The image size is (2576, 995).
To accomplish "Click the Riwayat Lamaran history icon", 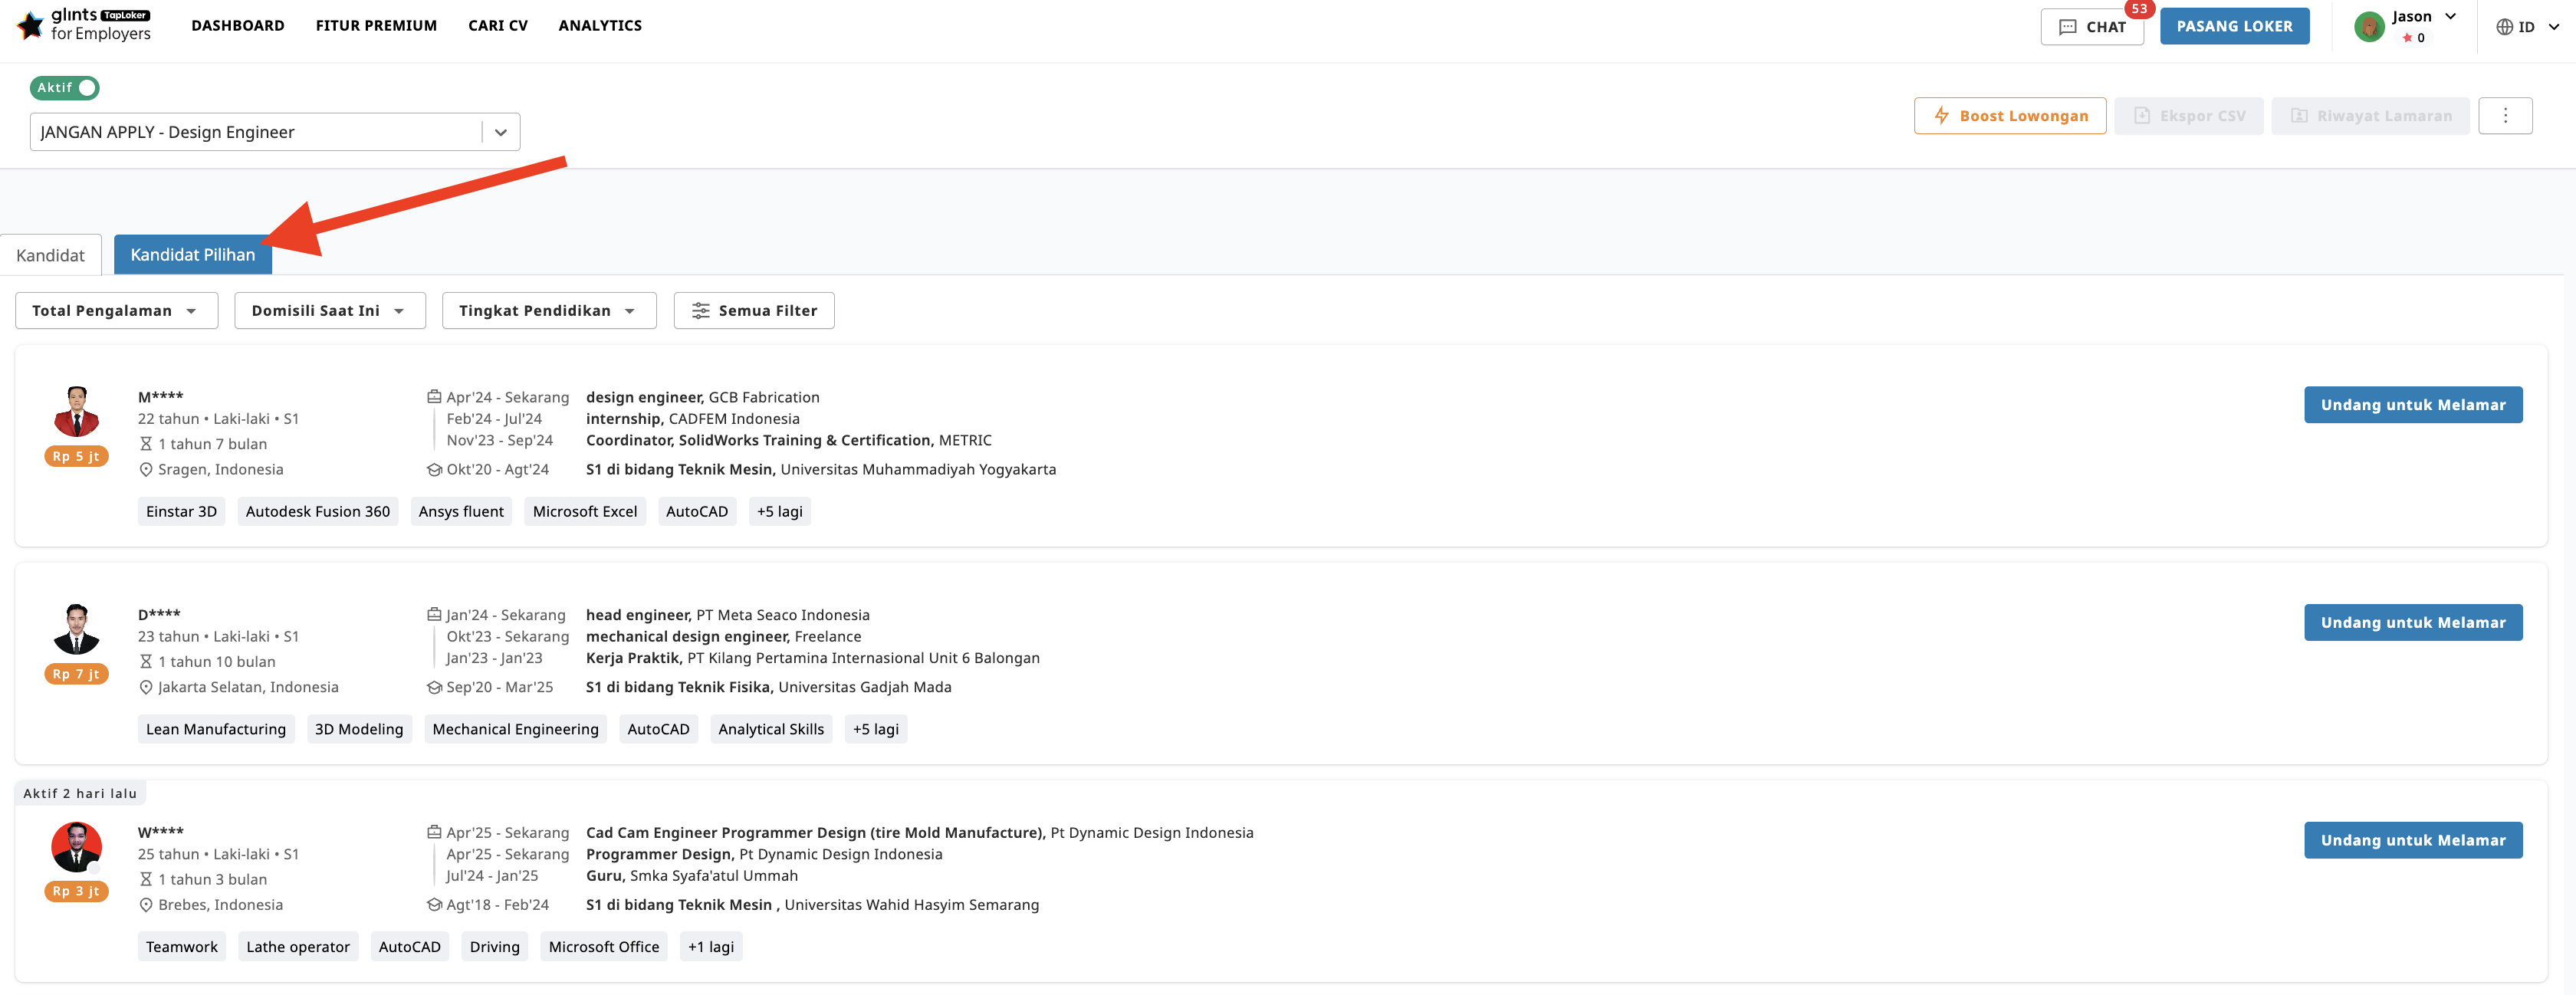I will coord(2299,115).
